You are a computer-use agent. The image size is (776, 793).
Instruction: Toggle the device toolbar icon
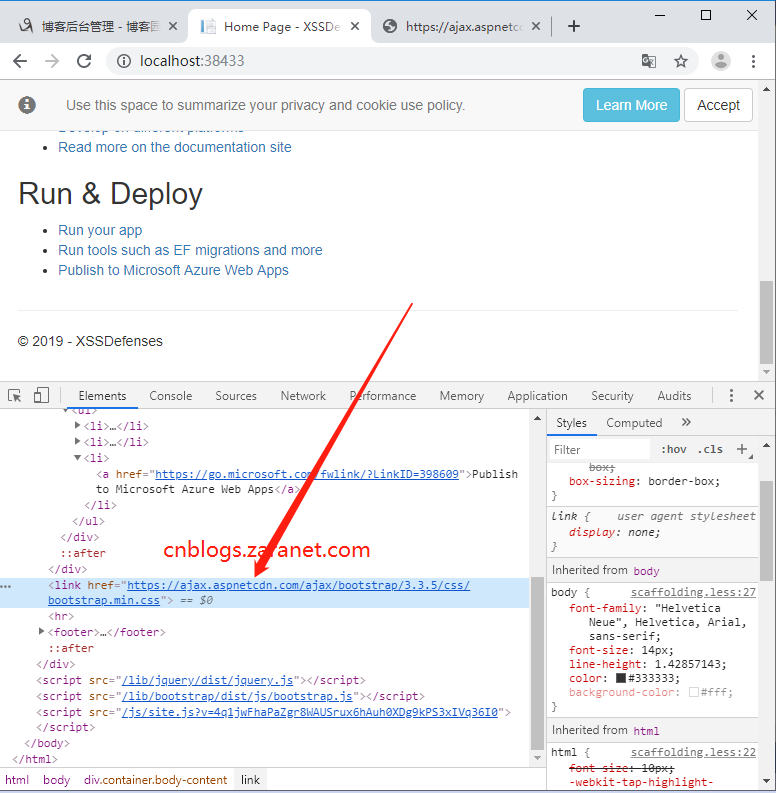41,395
